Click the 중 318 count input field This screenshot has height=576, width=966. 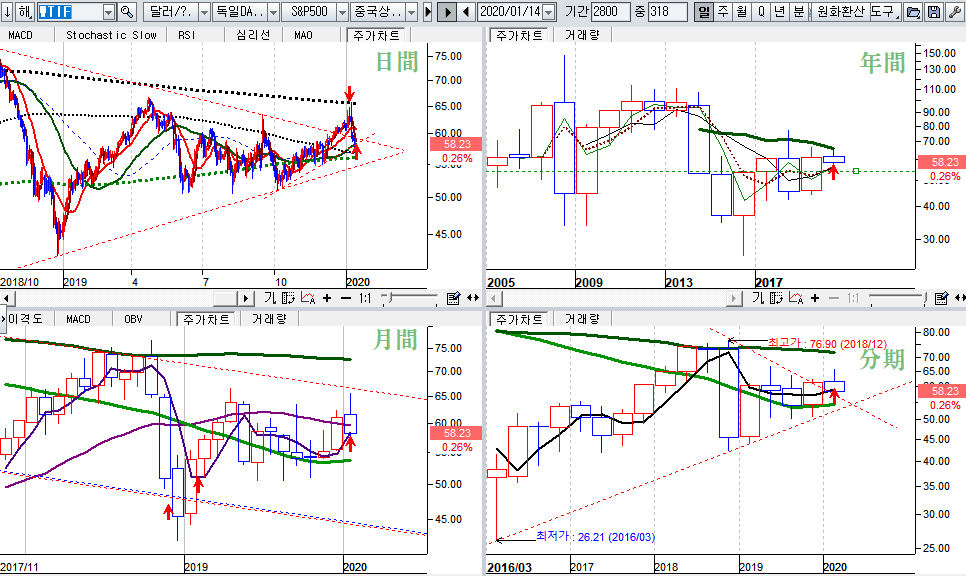pyautogui.click(x=668, y=12)
